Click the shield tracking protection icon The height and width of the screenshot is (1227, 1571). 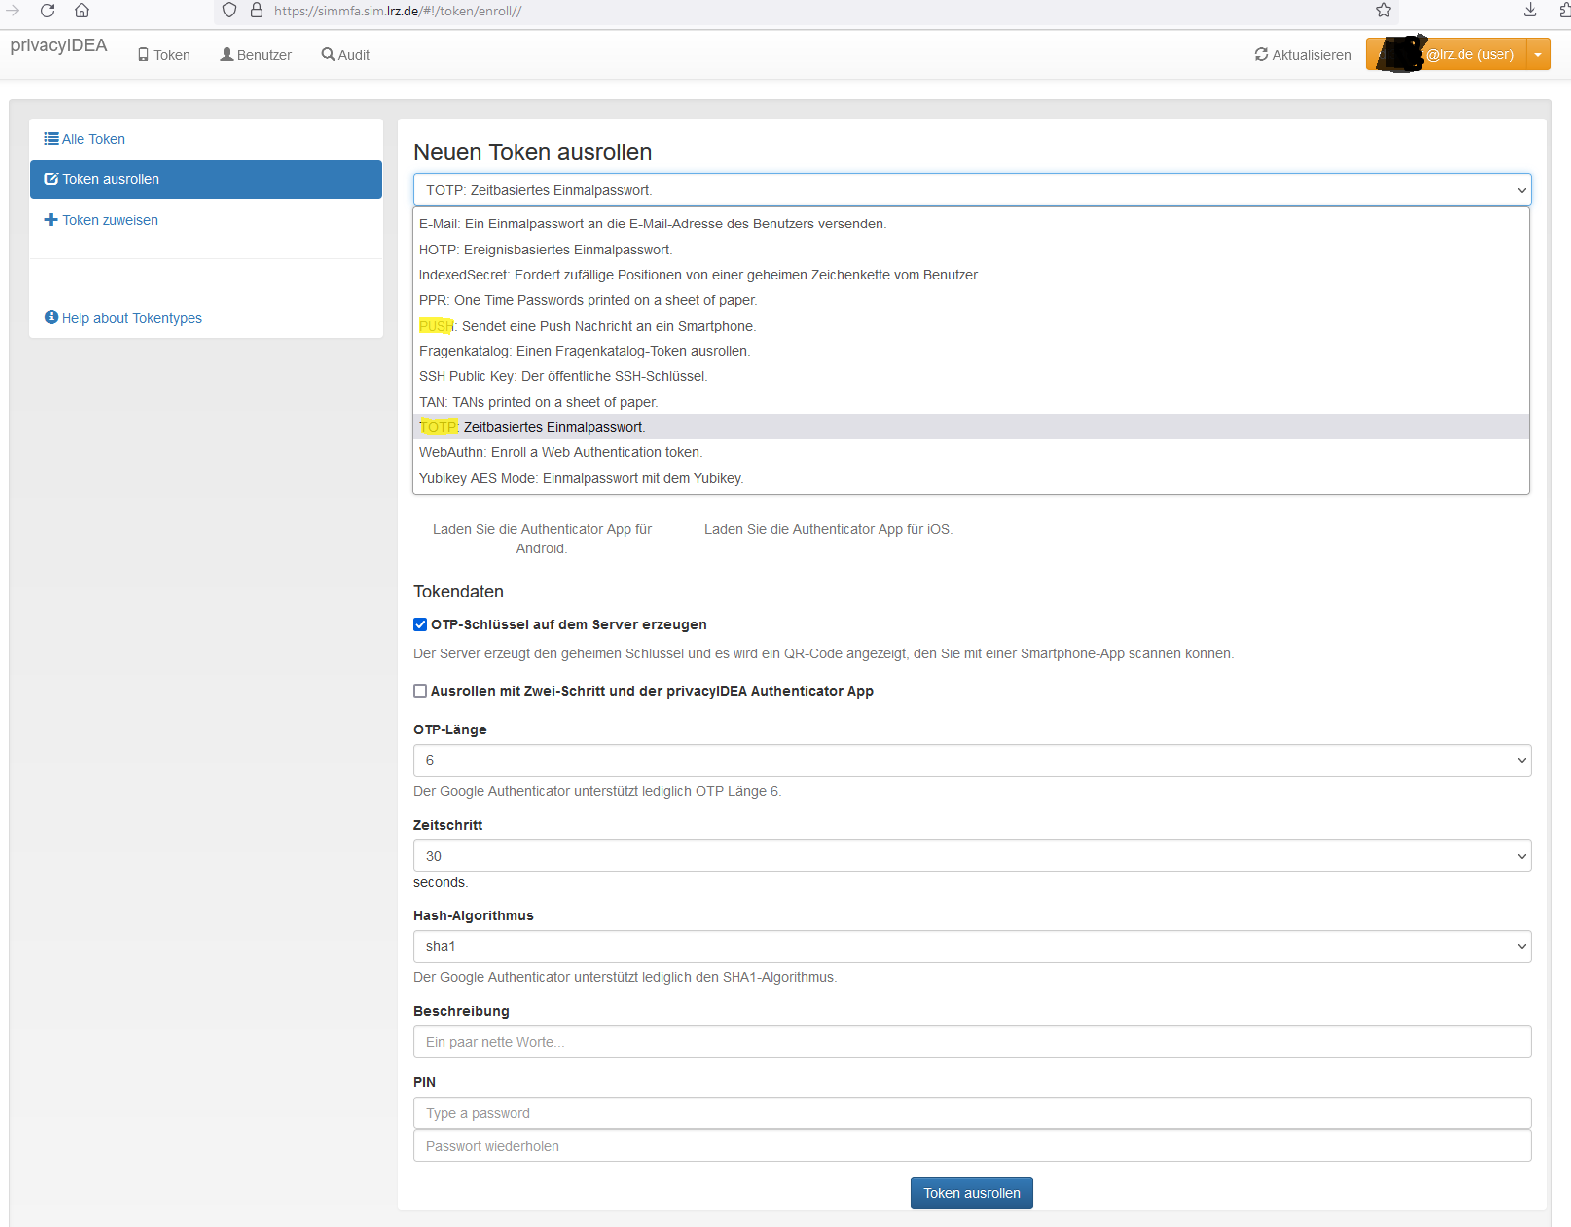click(x=229, y=10)
